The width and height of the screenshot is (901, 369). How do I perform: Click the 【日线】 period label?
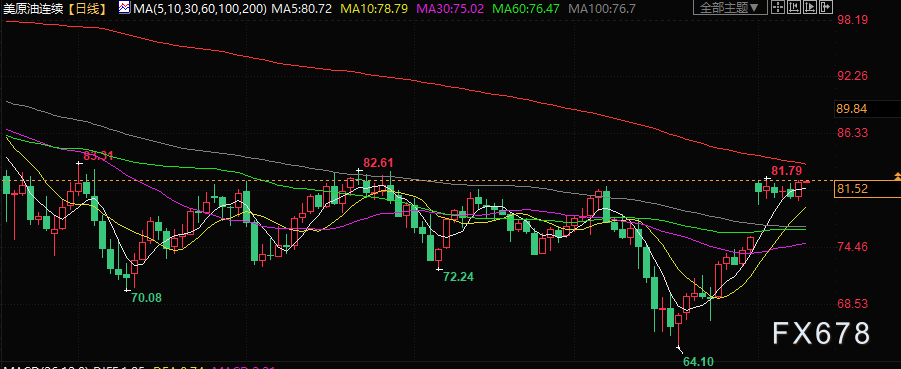(86, 9)
